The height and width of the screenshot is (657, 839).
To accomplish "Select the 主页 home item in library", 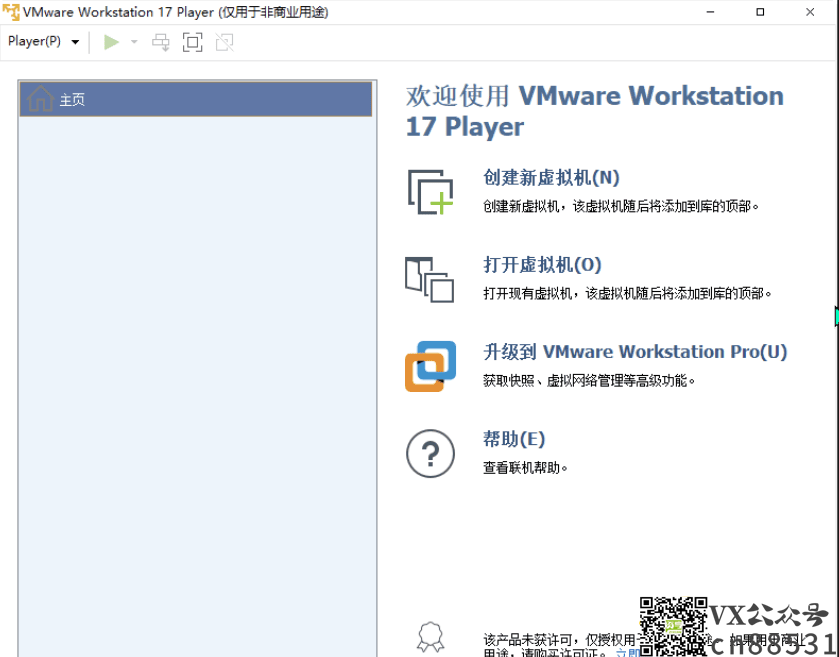I will coord(196,99).
